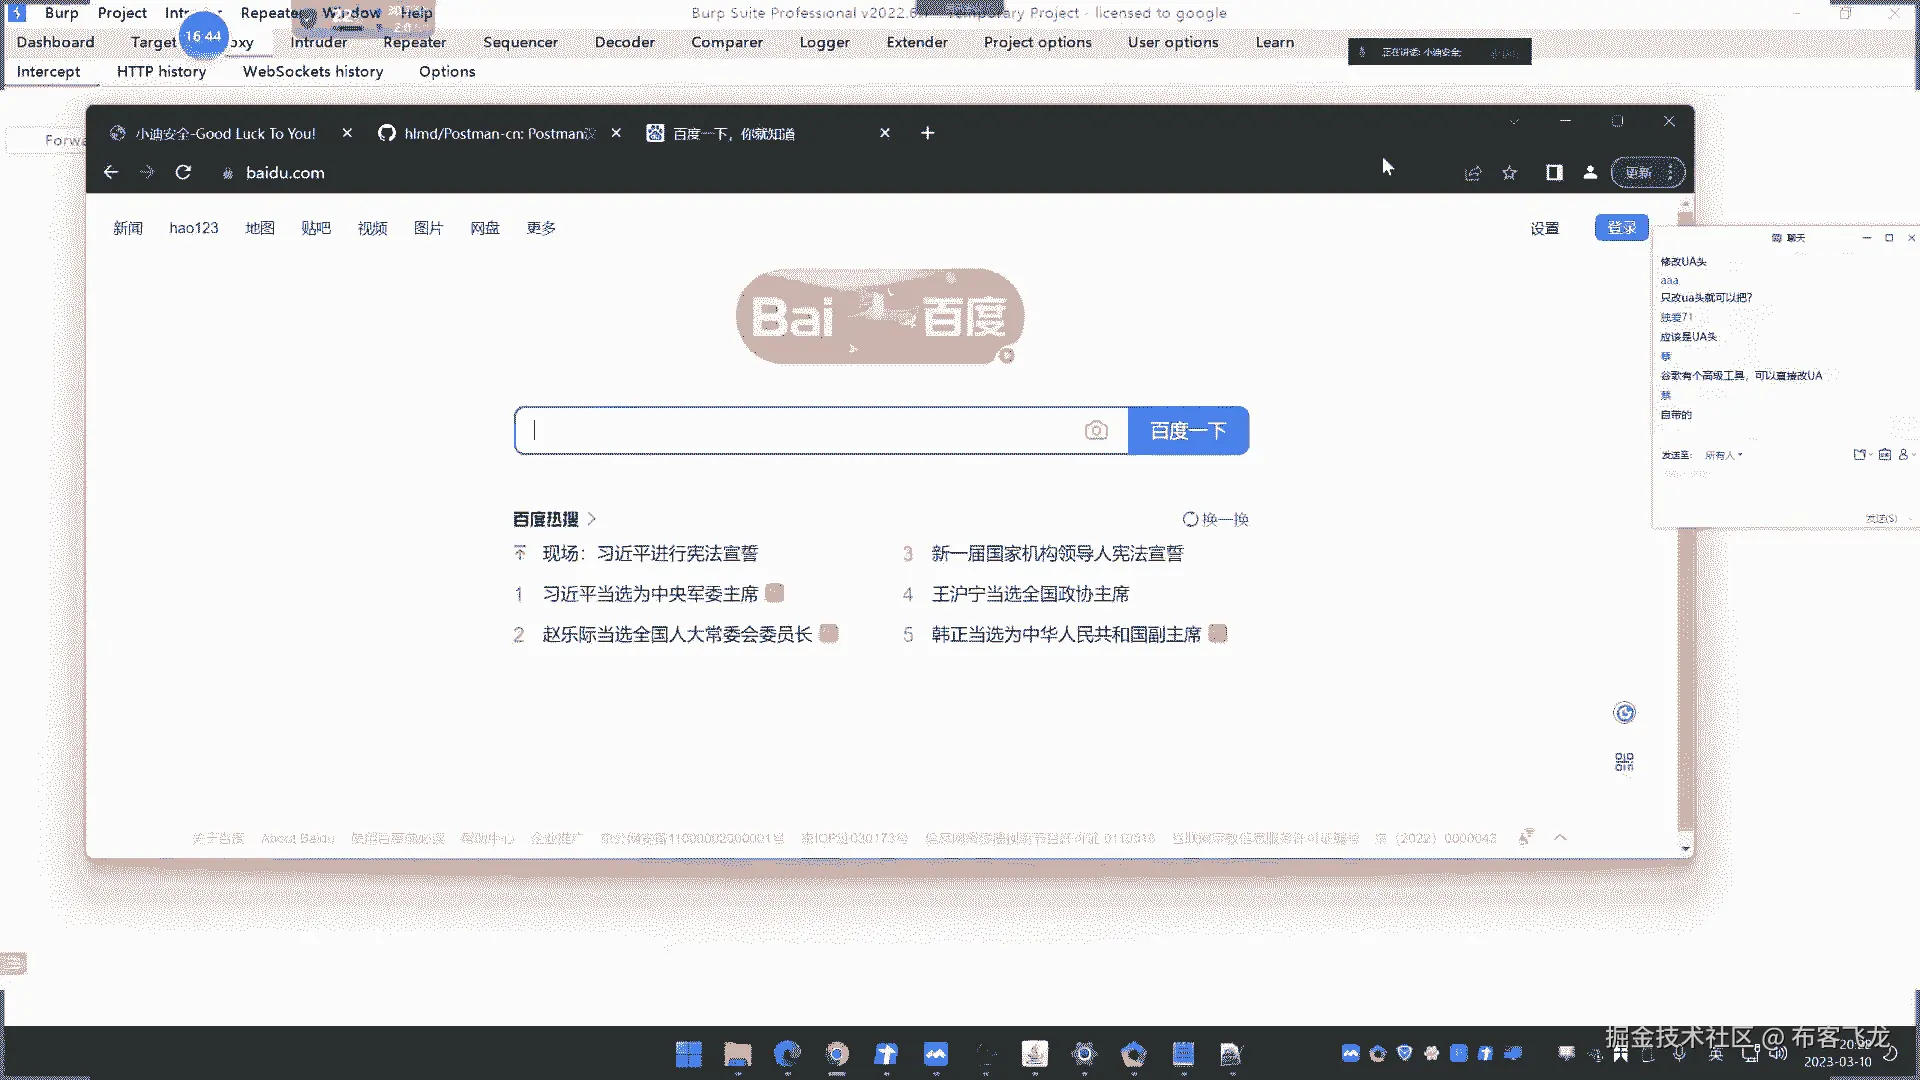Click the QR code icon
This screenshot has height=1080, width=1920.
coord(1624,762)
